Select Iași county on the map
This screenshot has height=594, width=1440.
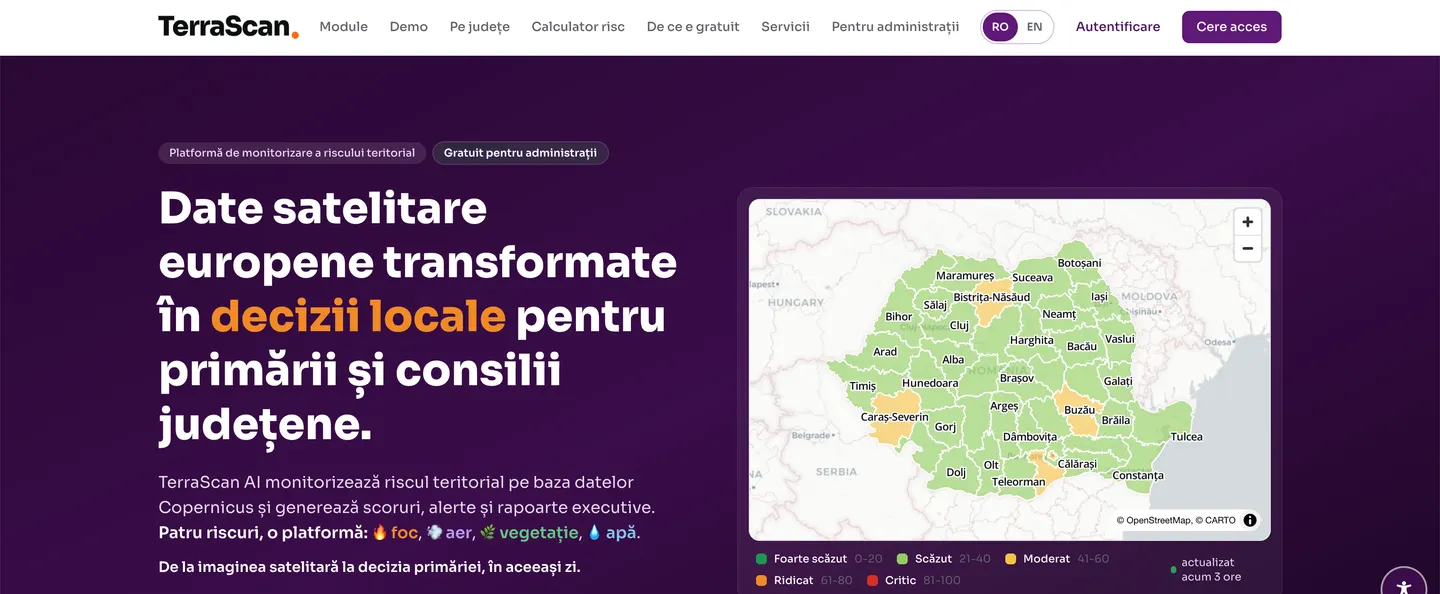point(1099,298)
